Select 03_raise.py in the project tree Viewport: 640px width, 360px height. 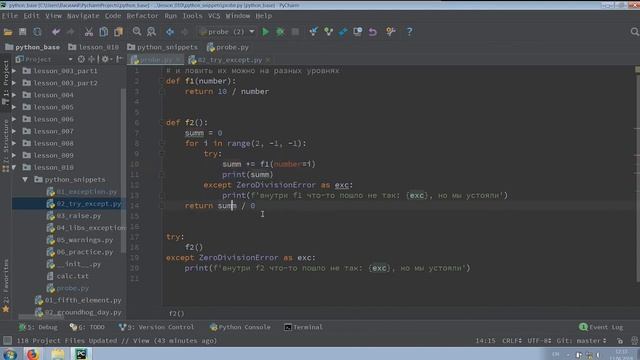tap(79, 216)
